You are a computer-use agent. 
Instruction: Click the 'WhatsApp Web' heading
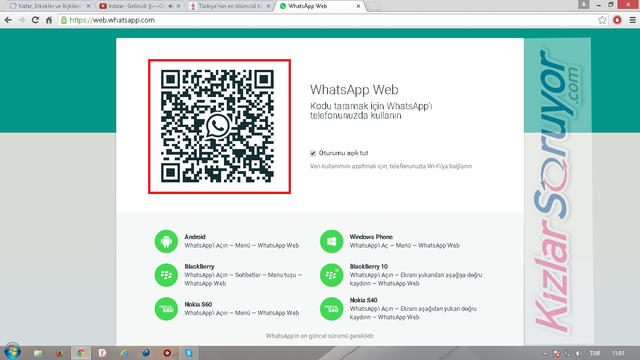(x=354, y=90)
